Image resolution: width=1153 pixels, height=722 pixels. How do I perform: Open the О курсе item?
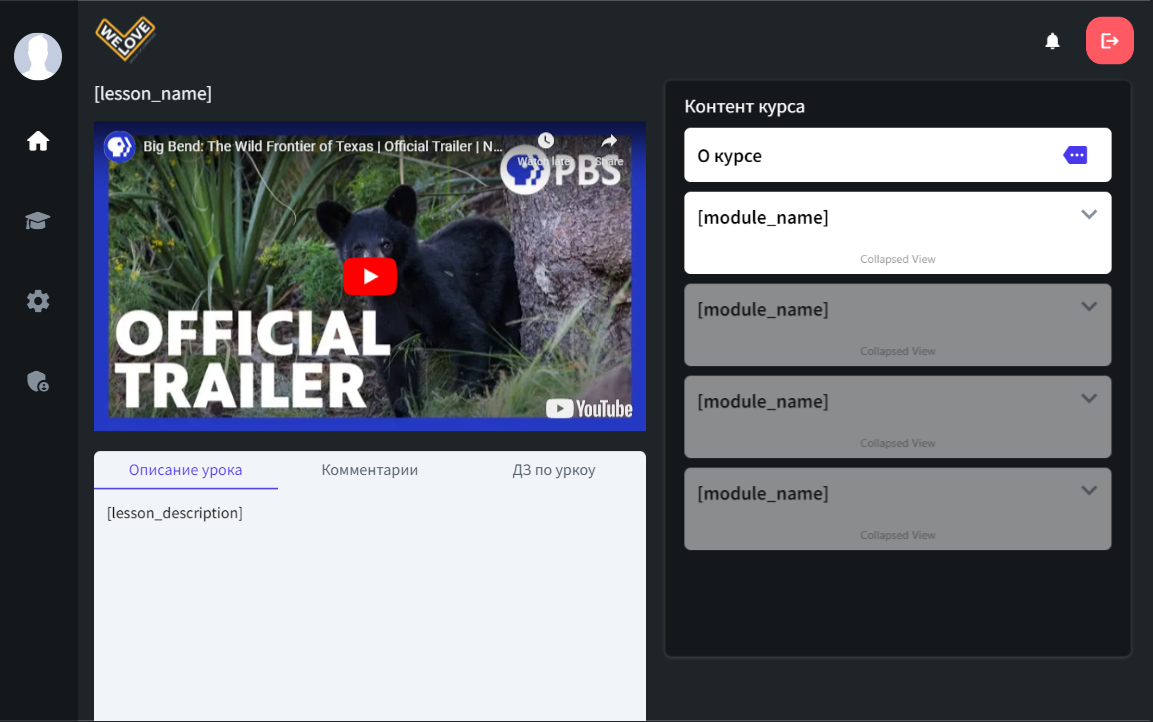coord(897,155)
